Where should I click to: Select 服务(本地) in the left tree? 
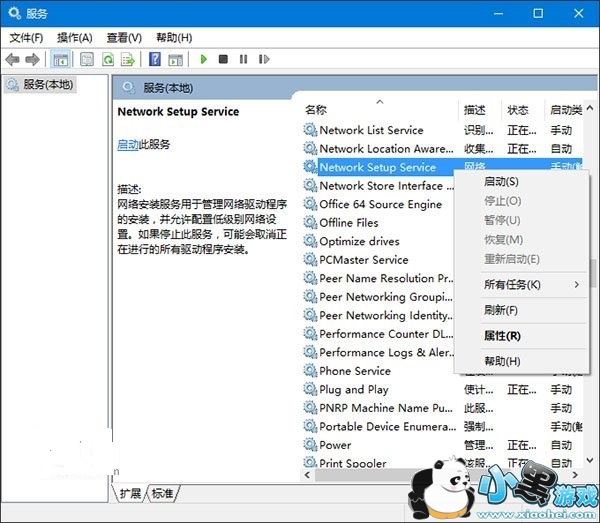pyautogui.click(x=47, y=85)
